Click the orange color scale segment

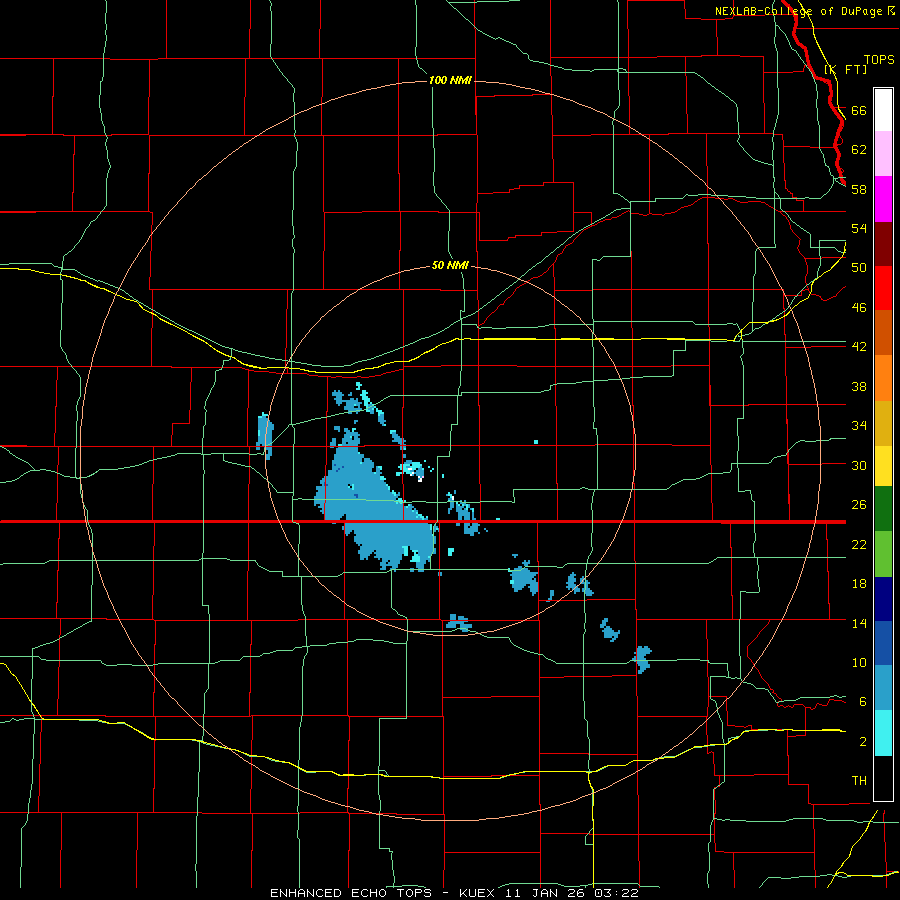coord(883,378)
